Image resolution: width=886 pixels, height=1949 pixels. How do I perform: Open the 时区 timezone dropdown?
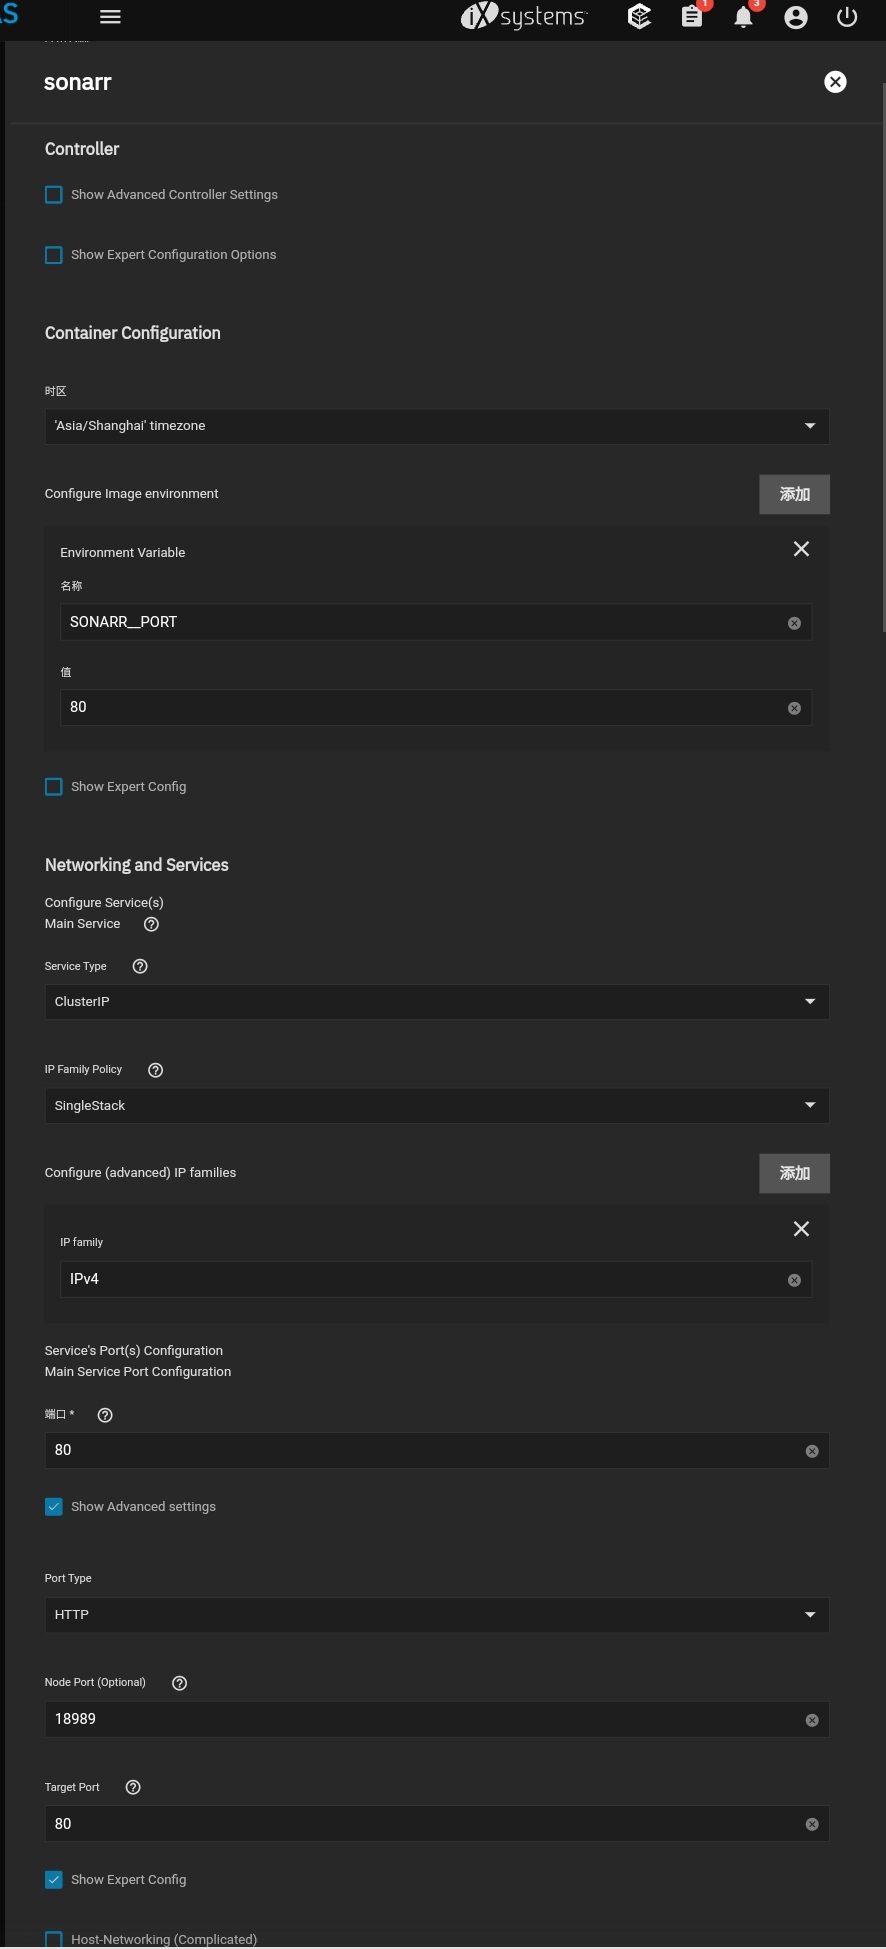tap(437, 426)
